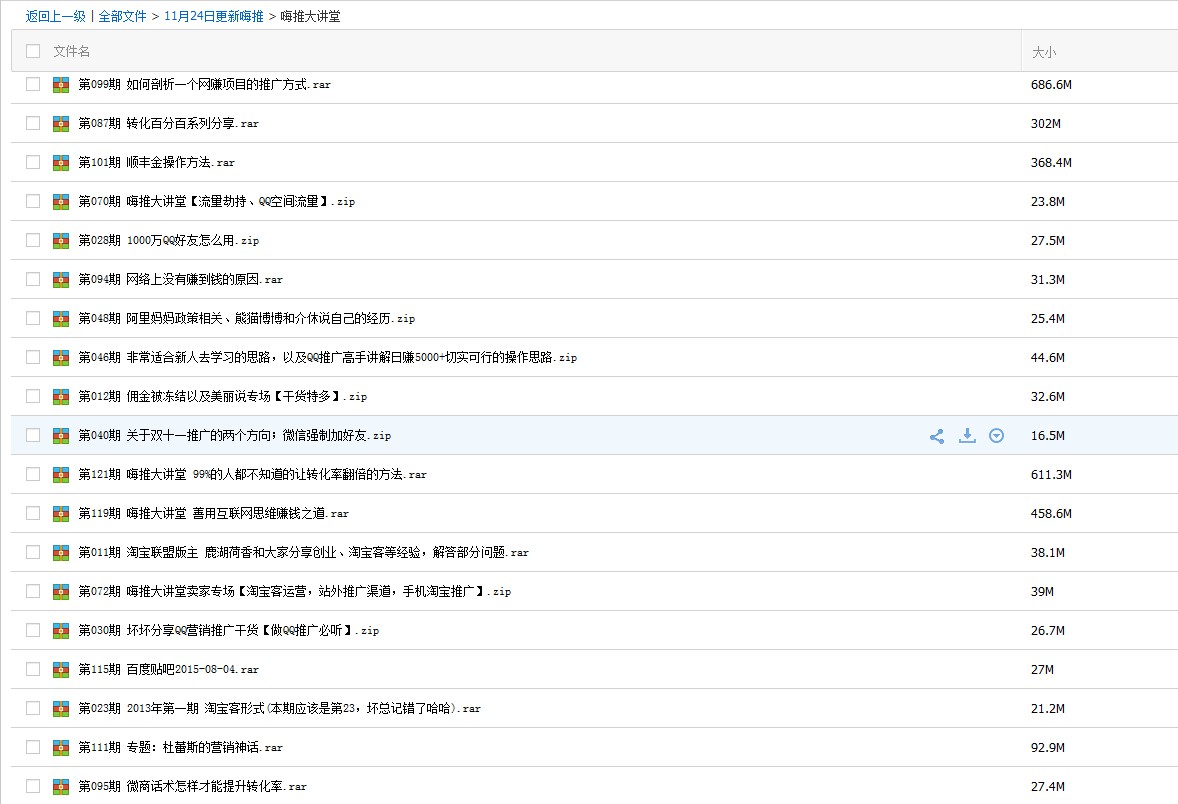
Task: Click archive icon of 第121期 file
Action: tap(61, 475)
